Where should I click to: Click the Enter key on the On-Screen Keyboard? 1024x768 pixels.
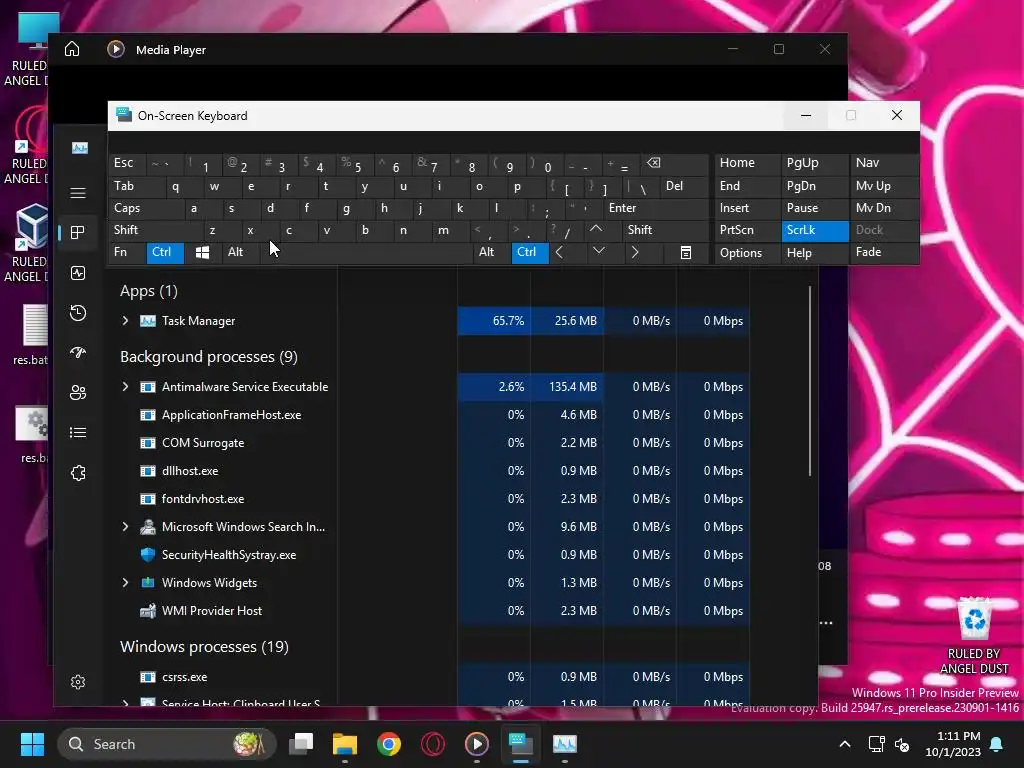pos(656,208)
